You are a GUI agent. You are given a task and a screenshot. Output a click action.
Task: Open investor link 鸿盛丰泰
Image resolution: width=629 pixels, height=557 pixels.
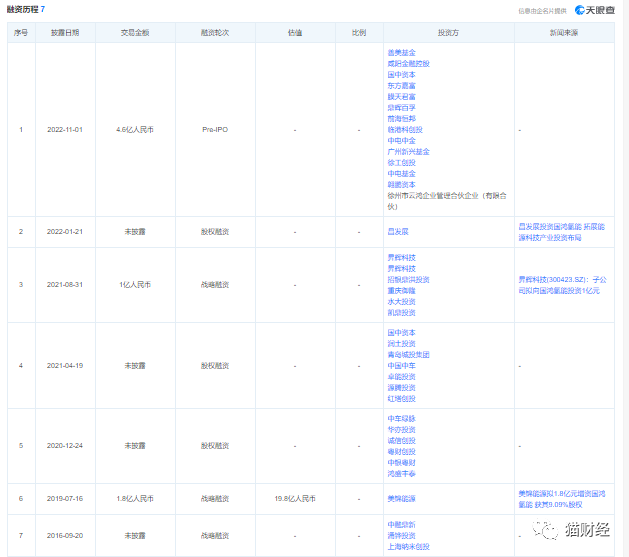401,474
